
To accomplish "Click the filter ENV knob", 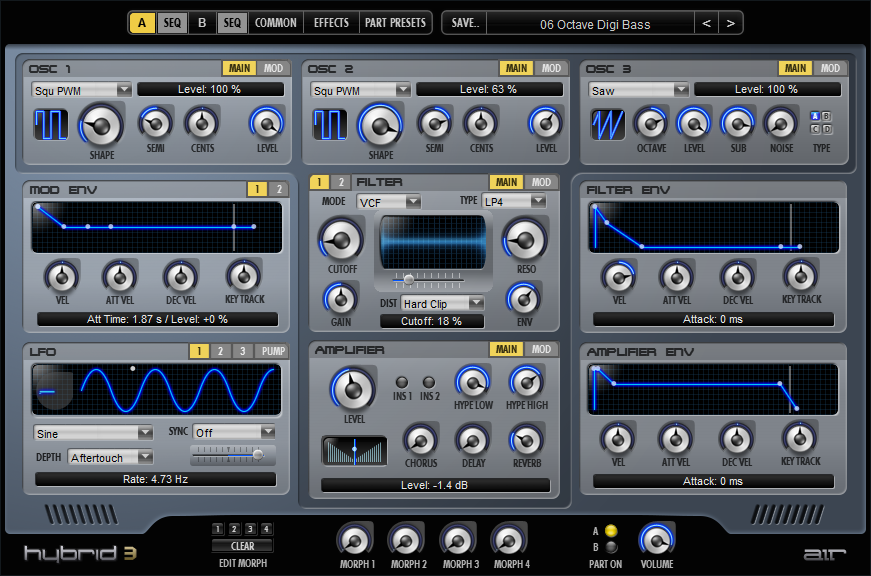I will 524,299.
